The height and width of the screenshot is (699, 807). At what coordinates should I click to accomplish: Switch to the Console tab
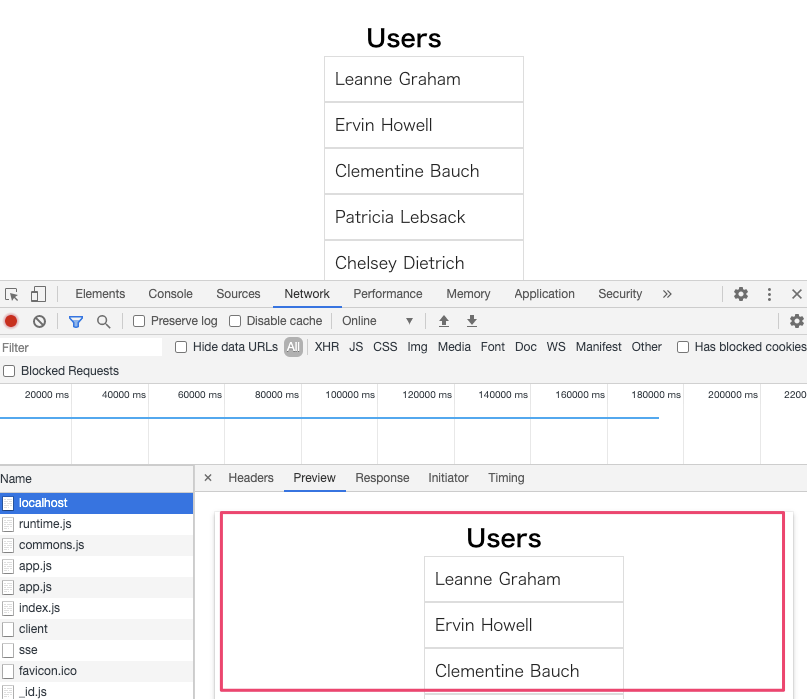click(170, 294)
